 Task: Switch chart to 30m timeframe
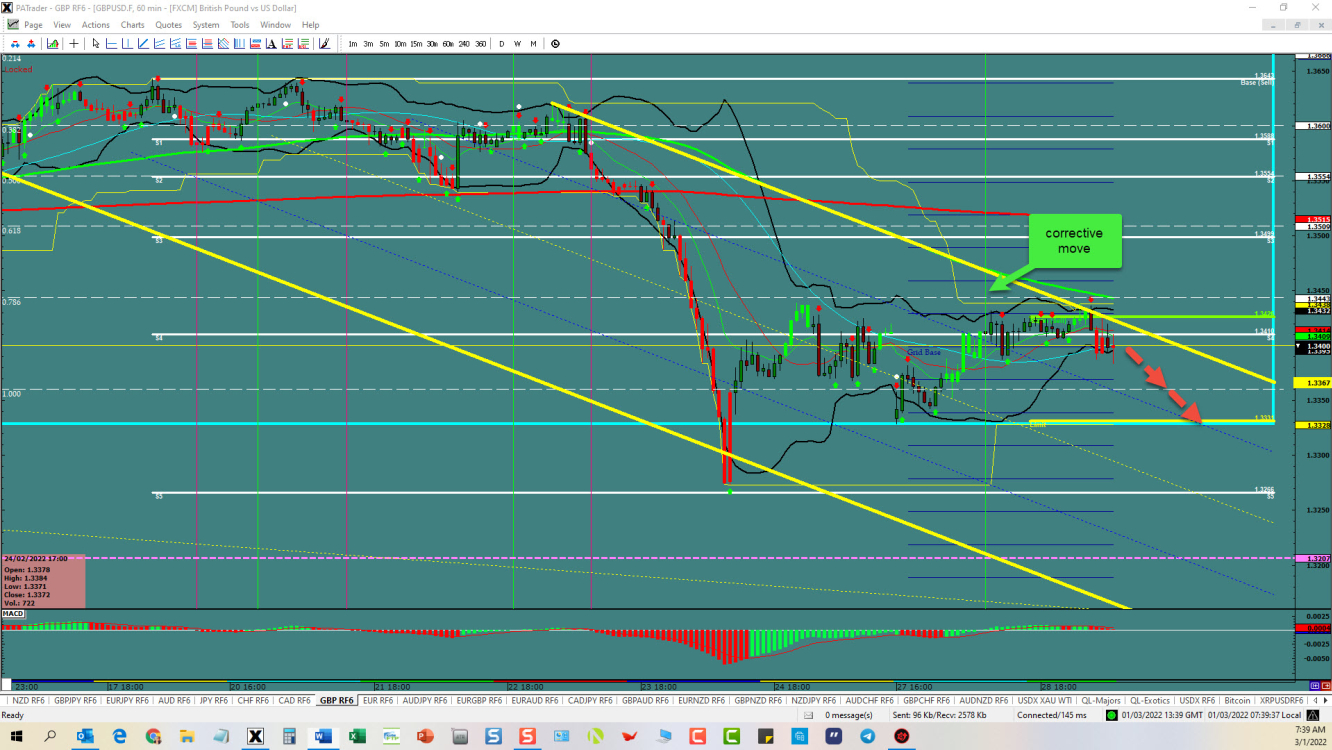pos(432,44)
